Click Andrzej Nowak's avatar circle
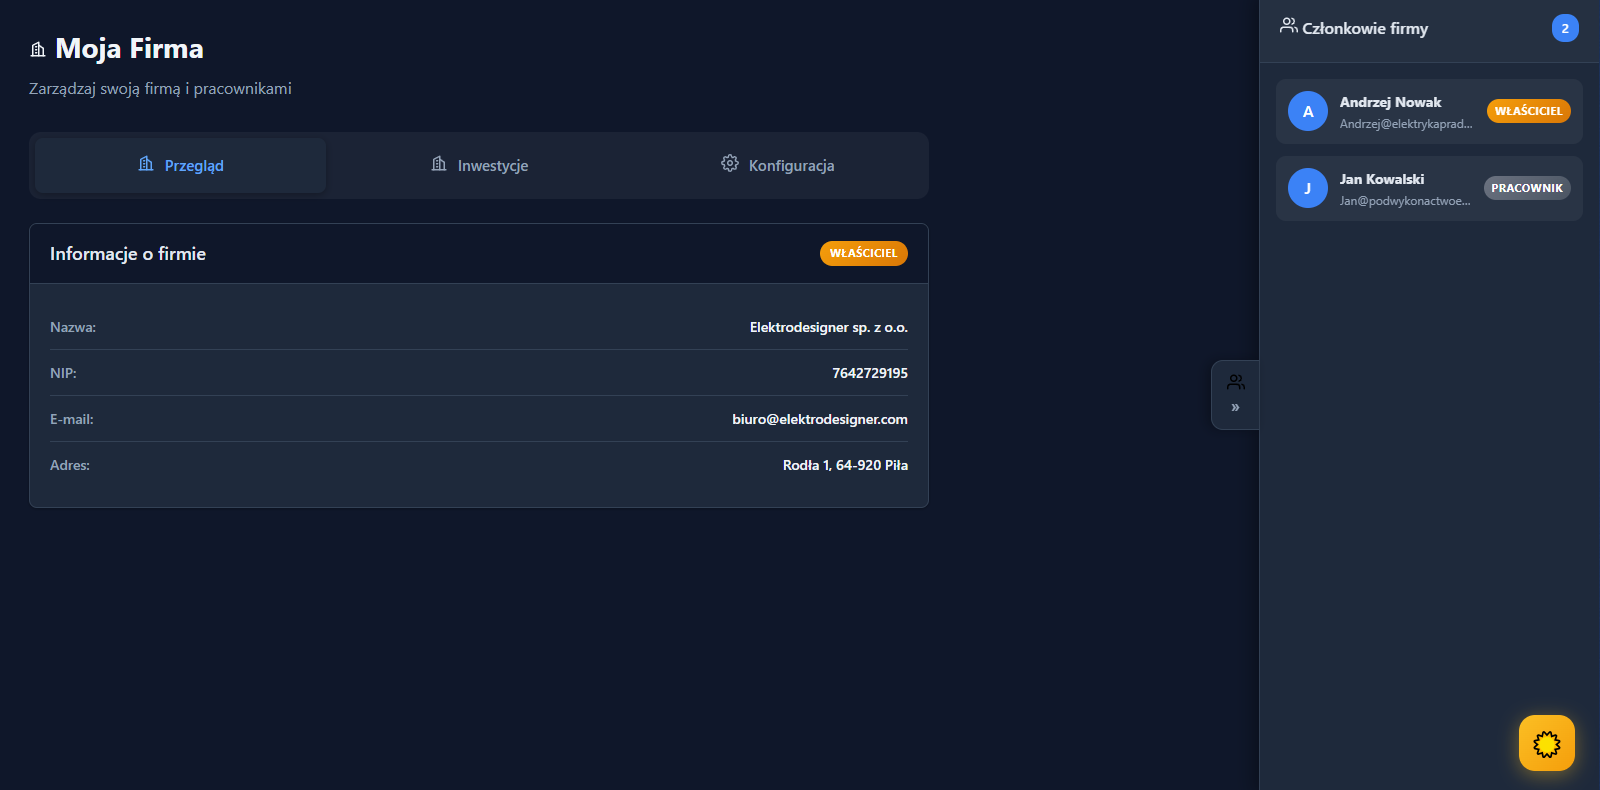 click(1307, 111)
